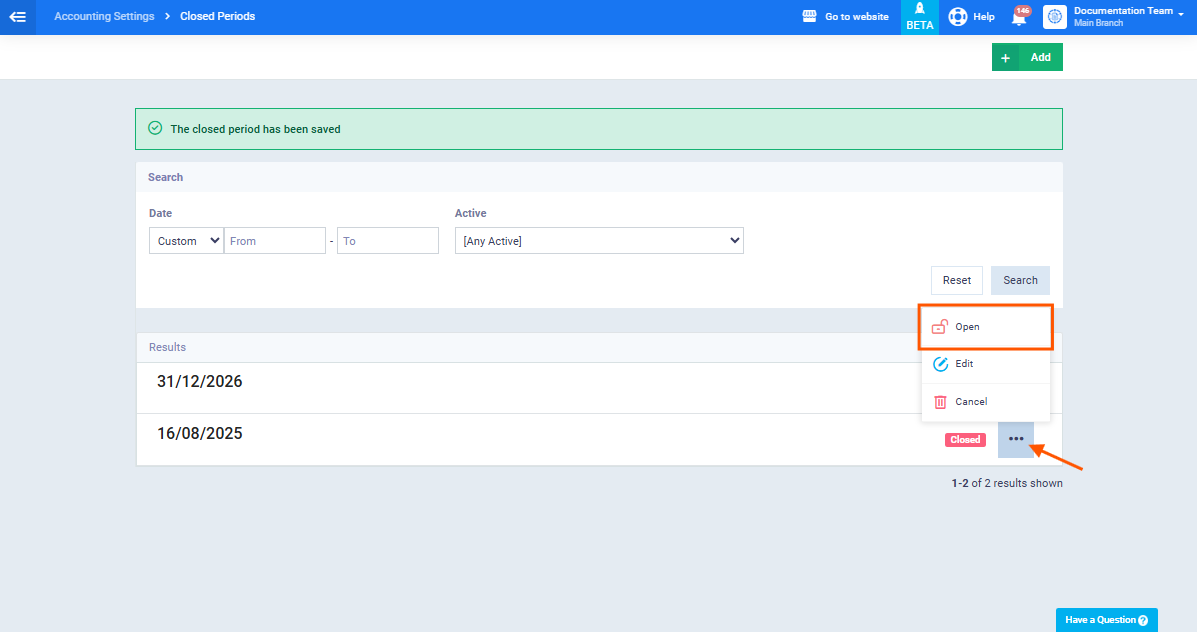Open notifications bell icon
The width and height of the screenshot is (1197, 632).
tap(1018, 18)
